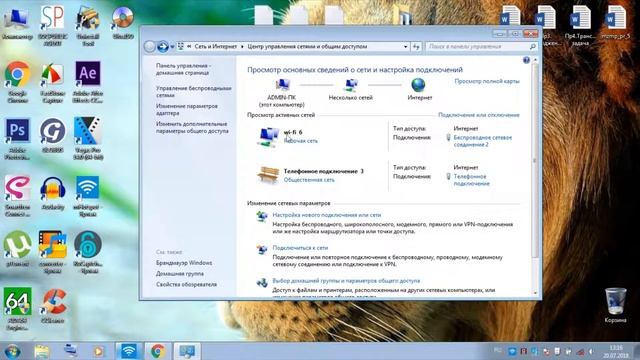
Task: Click the forward navigation arrow button
Action: tap(162, 47)
